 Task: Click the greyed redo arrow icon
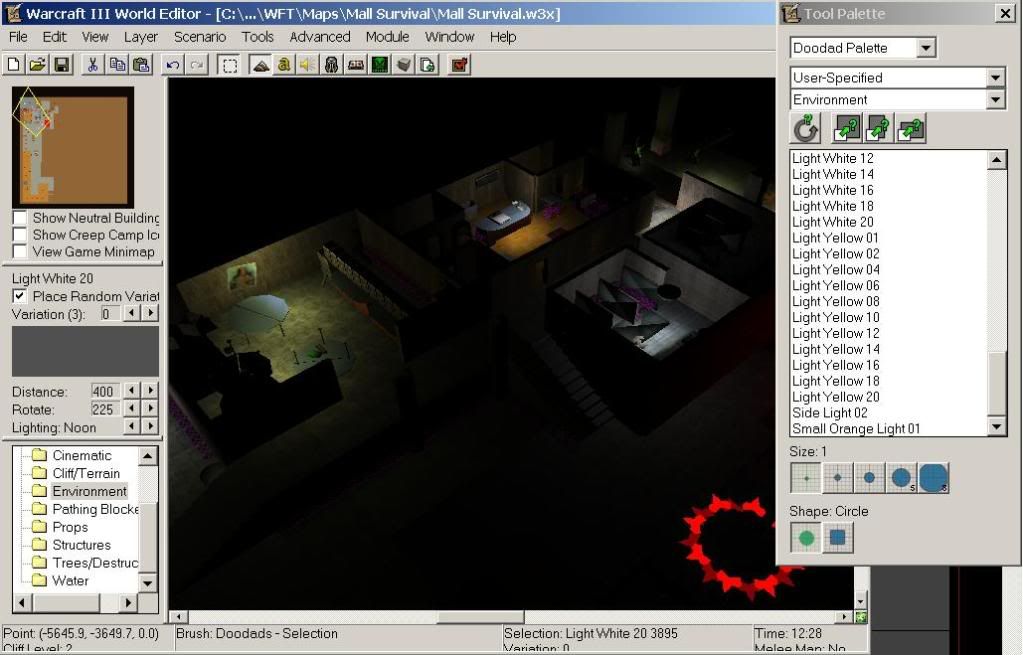pyautogui.click(x=197, y=65)
